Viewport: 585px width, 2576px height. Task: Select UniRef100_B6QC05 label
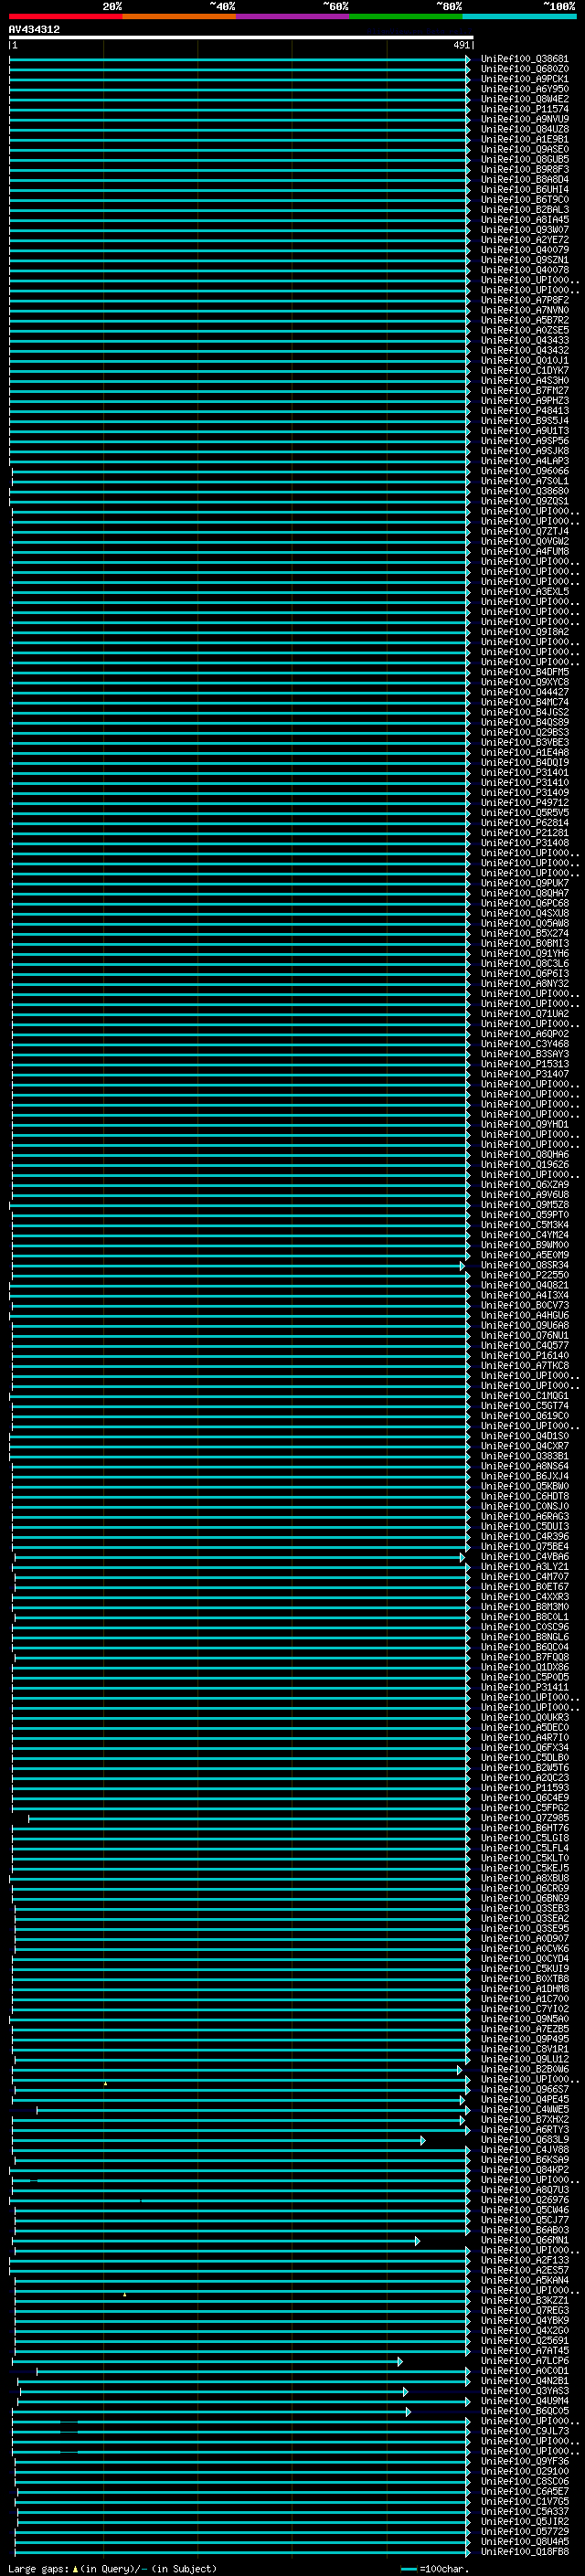point(525,2411)
